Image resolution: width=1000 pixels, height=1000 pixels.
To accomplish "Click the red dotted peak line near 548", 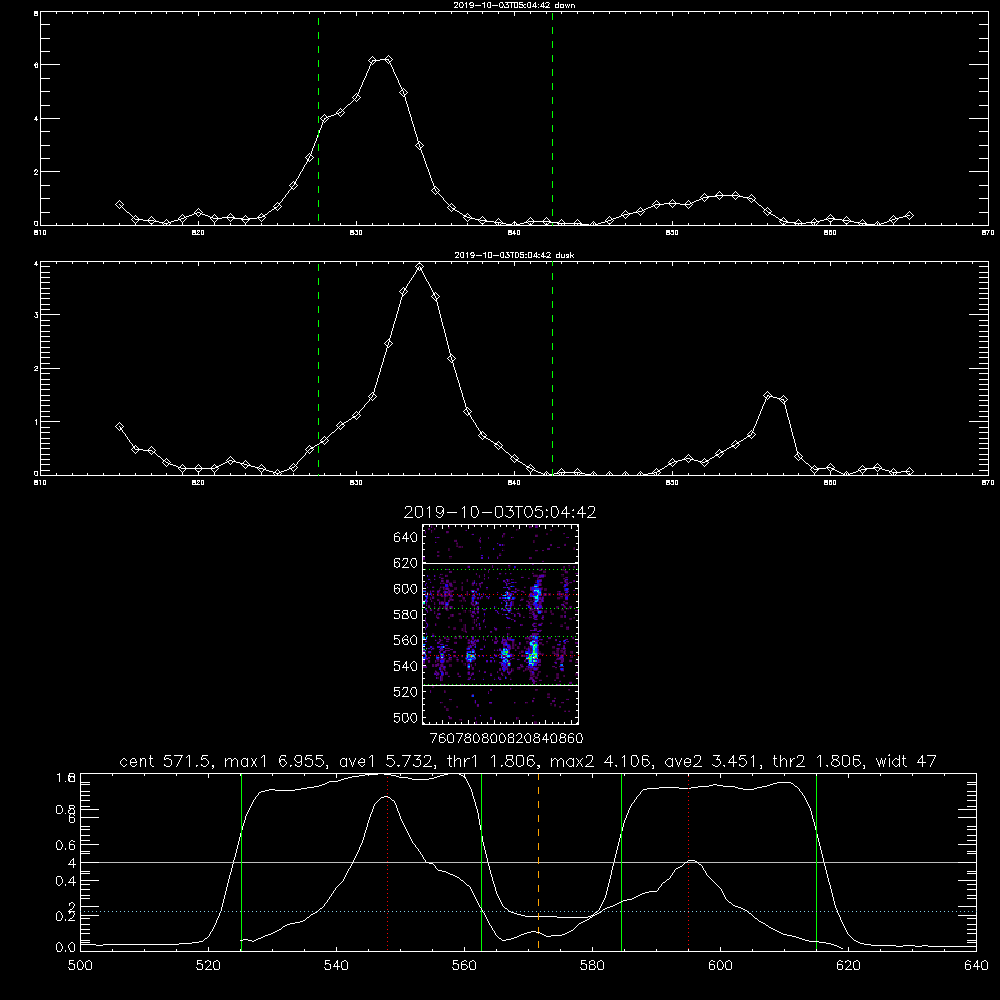I will [x=388, y=861].
